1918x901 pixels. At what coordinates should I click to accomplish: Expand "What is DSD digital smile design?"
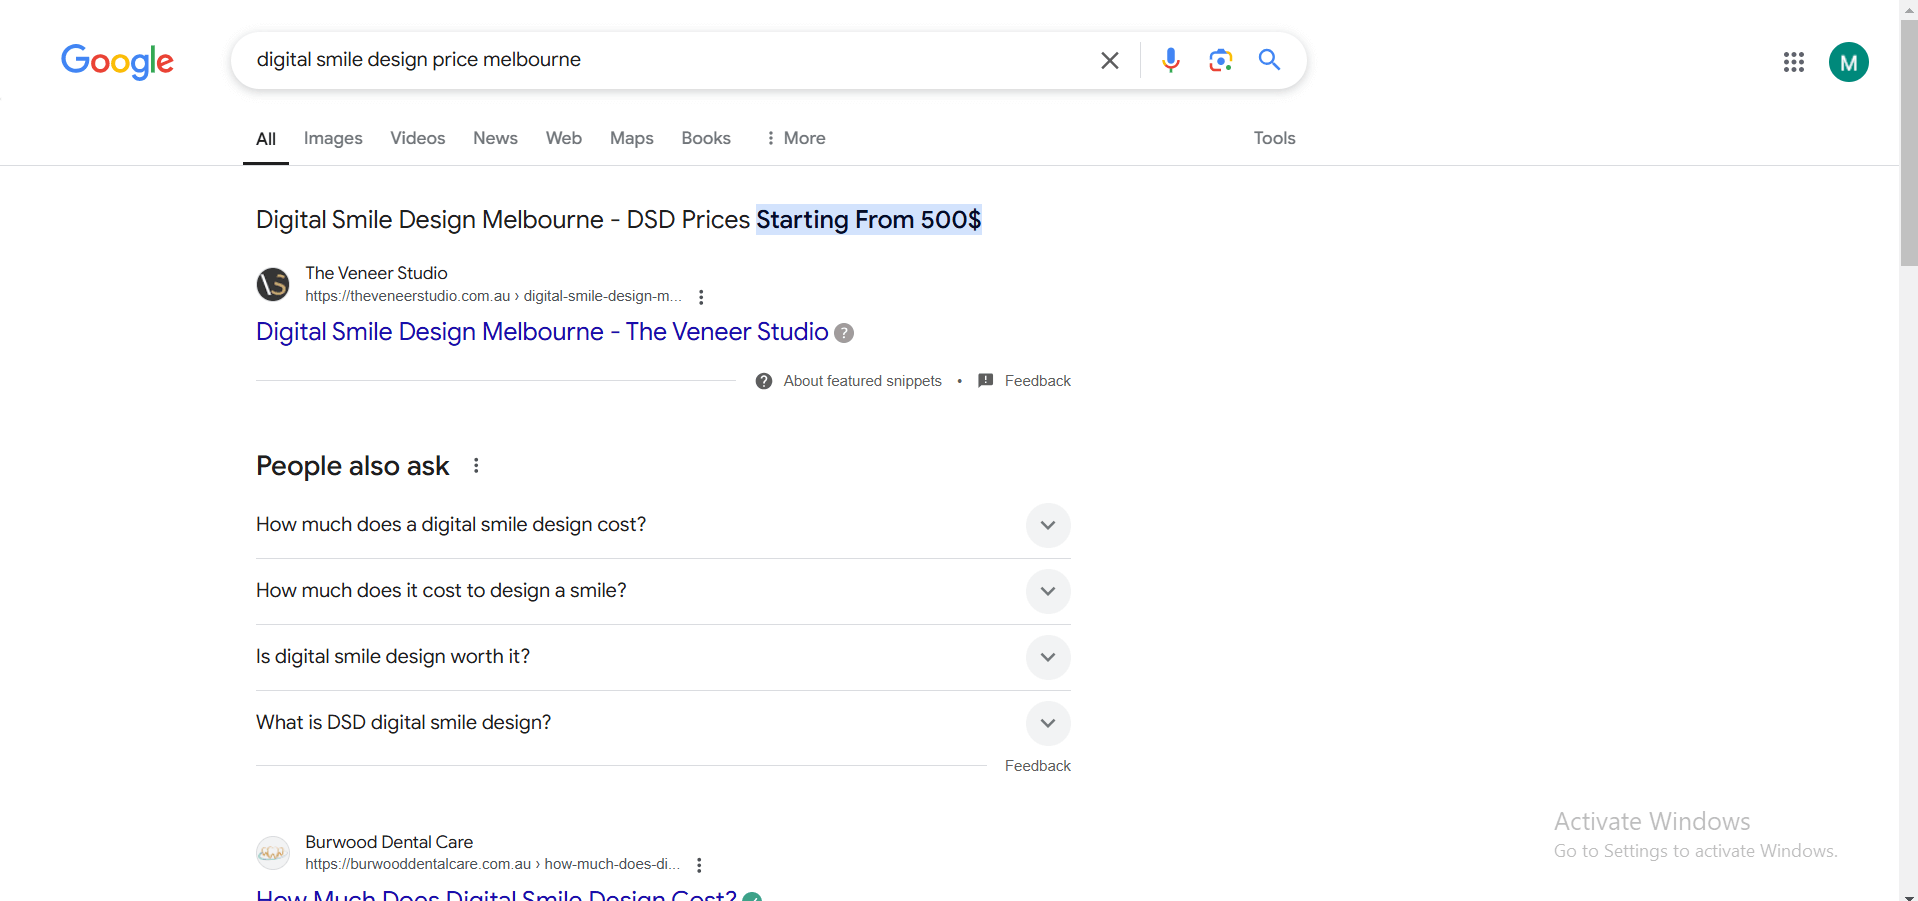tap(1047, 723)
